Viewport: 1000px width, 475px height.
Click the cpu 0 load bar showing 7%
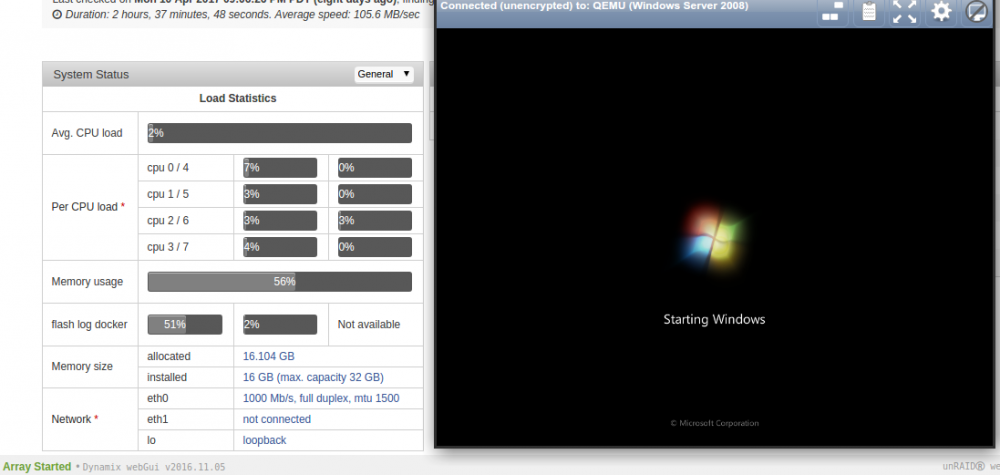tap(280, 168)
